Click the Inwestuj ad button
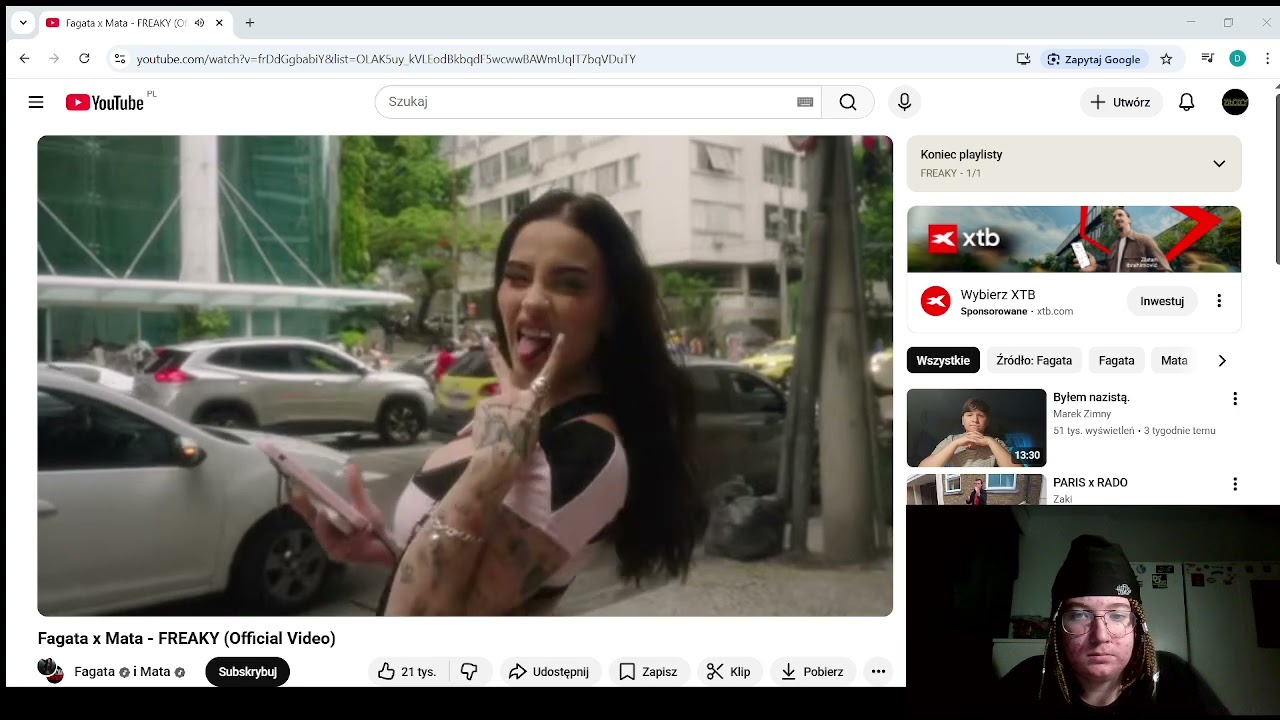Viewport: 1280px width, 720px height. [x=1162, y=301]
